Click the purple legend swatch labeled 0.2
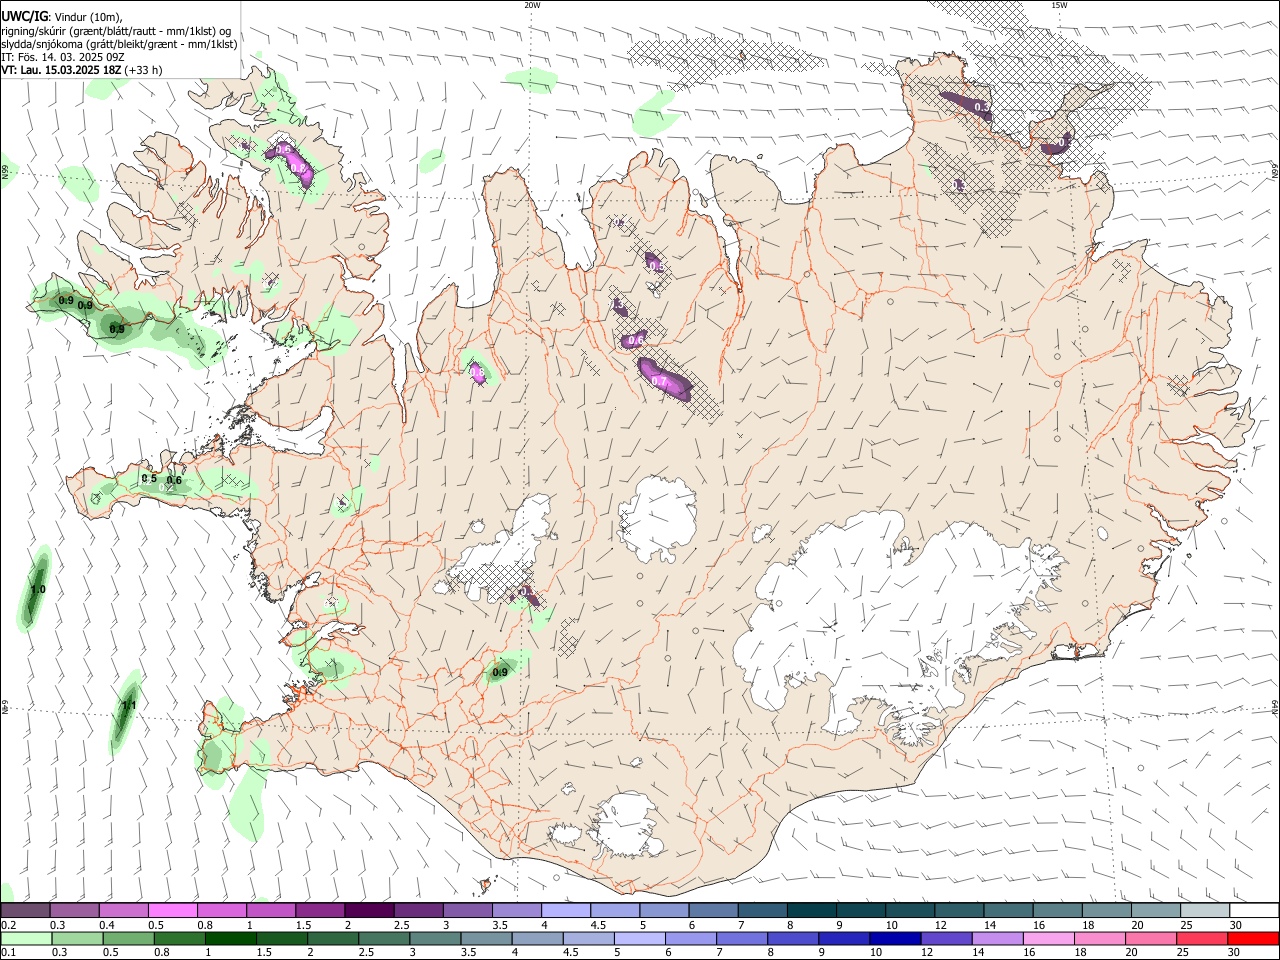The width and height of the screenshot is (1280, 960). 25,911
